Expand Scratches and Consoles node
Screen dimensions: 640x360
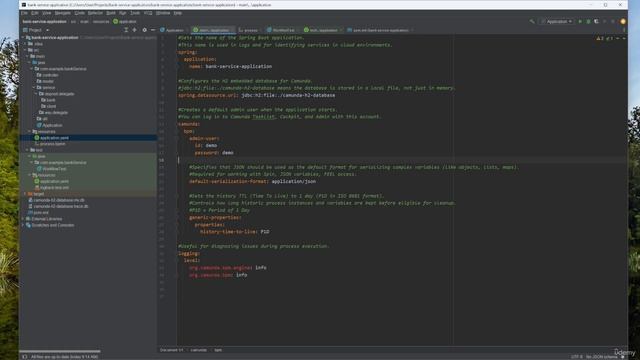(23, 225)
